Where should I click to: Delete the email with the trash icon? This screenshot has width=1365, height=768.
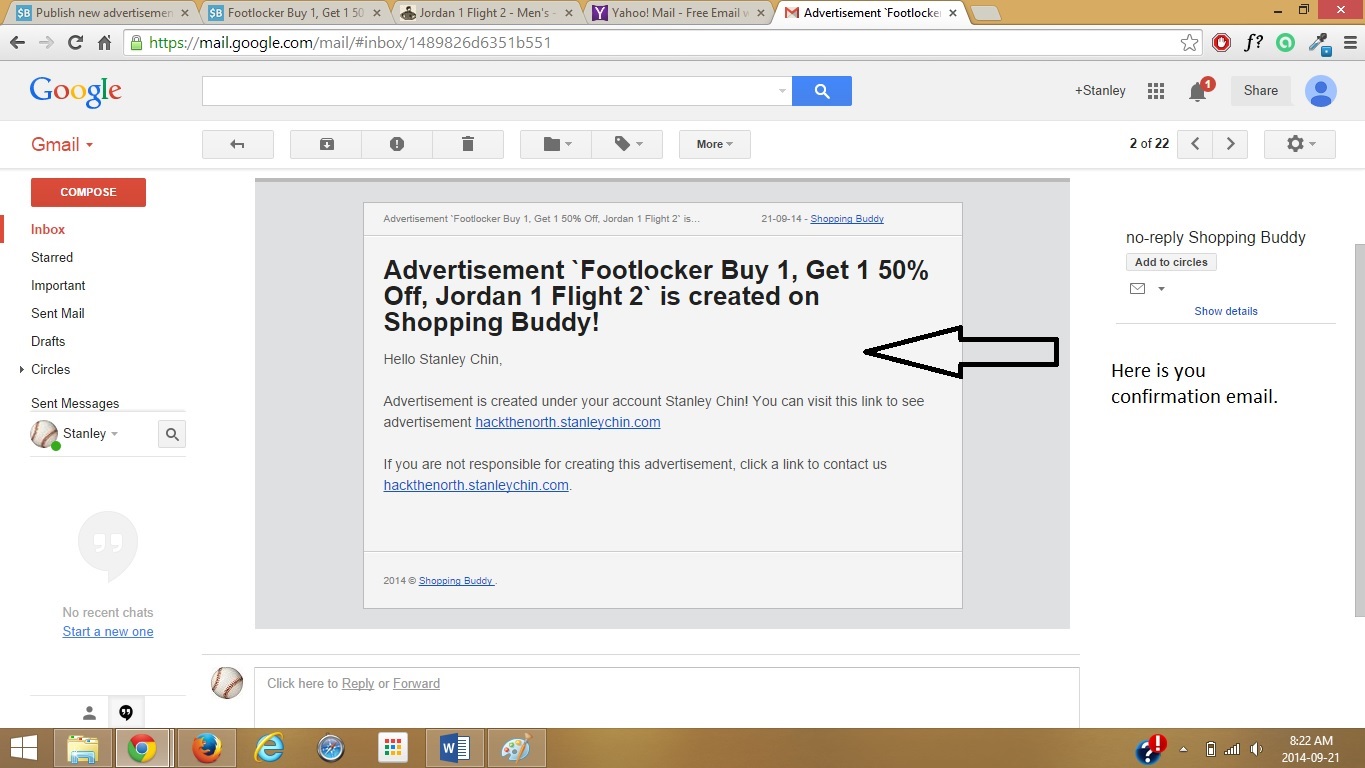pyautogui.click(x=468, y=144)
